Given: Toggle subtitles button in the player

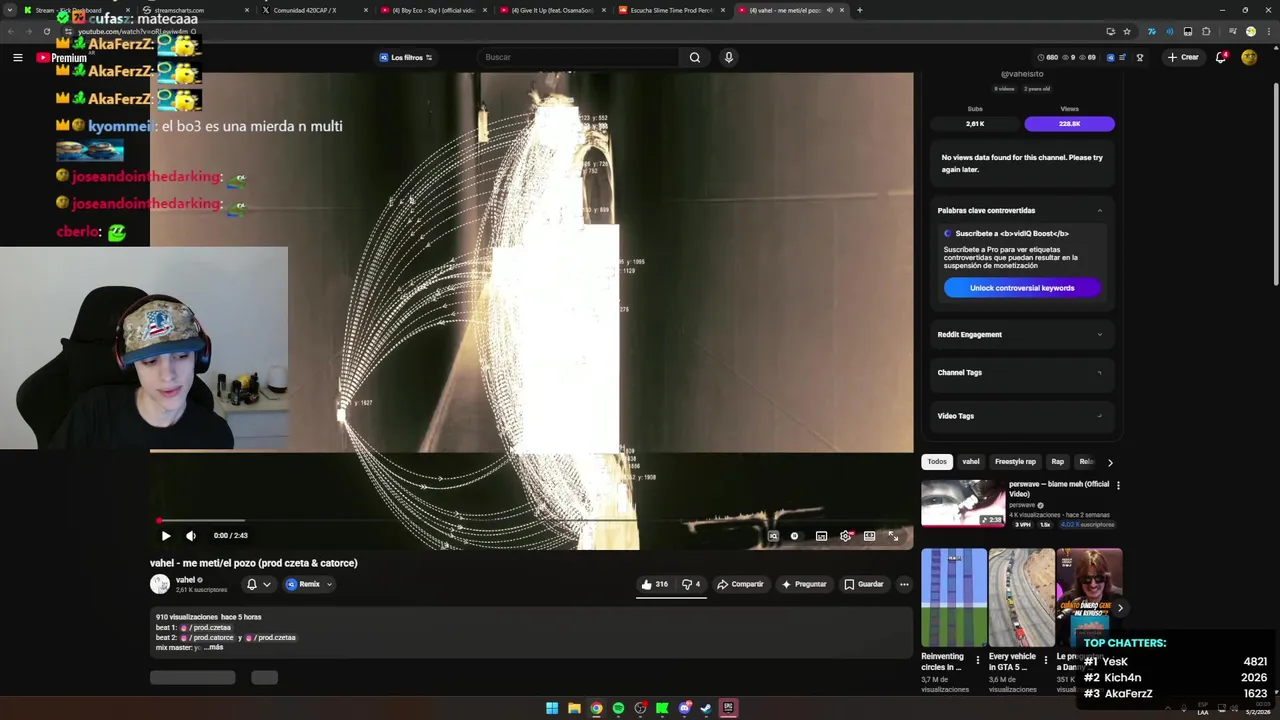Looking at the screenshot, I should tap(821, 536).
